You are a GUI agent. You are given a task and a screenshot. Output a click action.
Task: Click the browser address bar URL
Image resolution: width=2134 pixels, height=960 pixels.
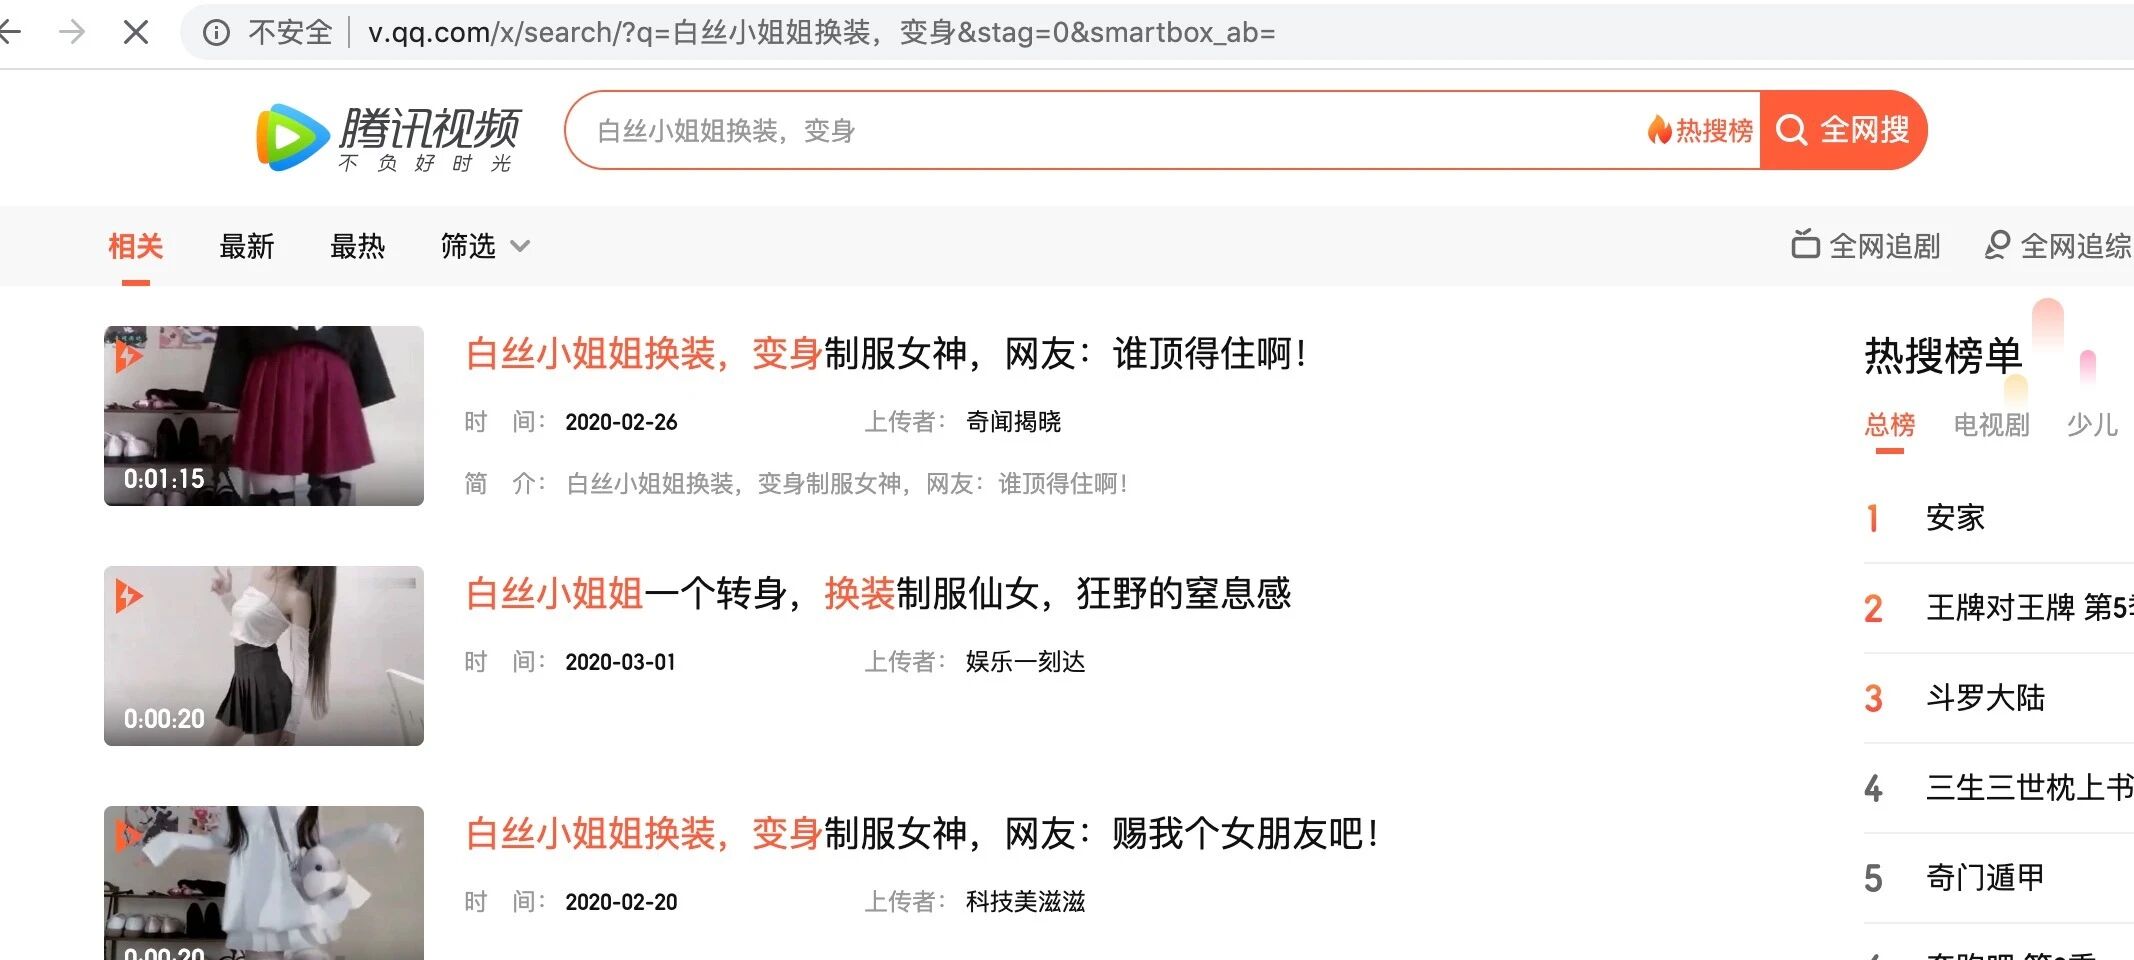coord(821,32)
